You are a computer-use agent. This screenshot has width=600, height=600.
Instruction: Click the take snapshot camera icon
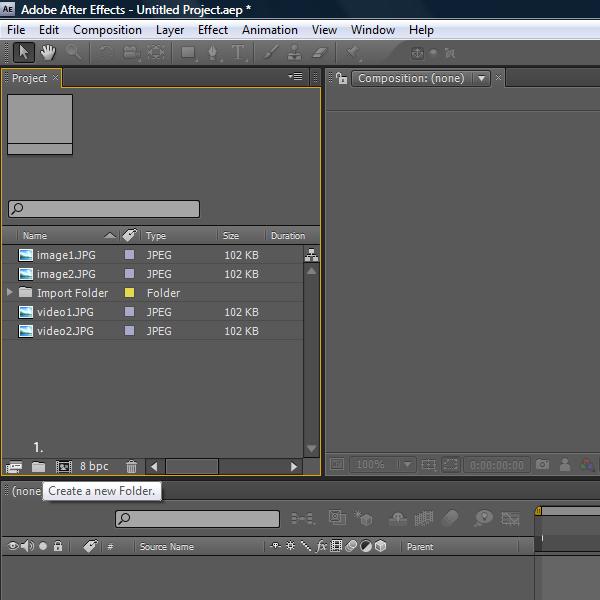click(x=542, y=465)
